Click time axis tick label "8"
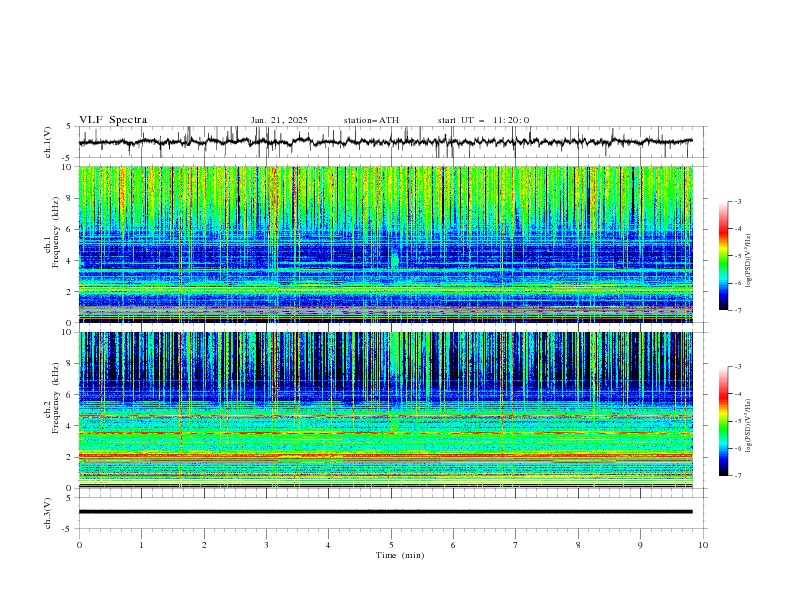The width and height of the screenshot is (792, 612). click(578, 545)
